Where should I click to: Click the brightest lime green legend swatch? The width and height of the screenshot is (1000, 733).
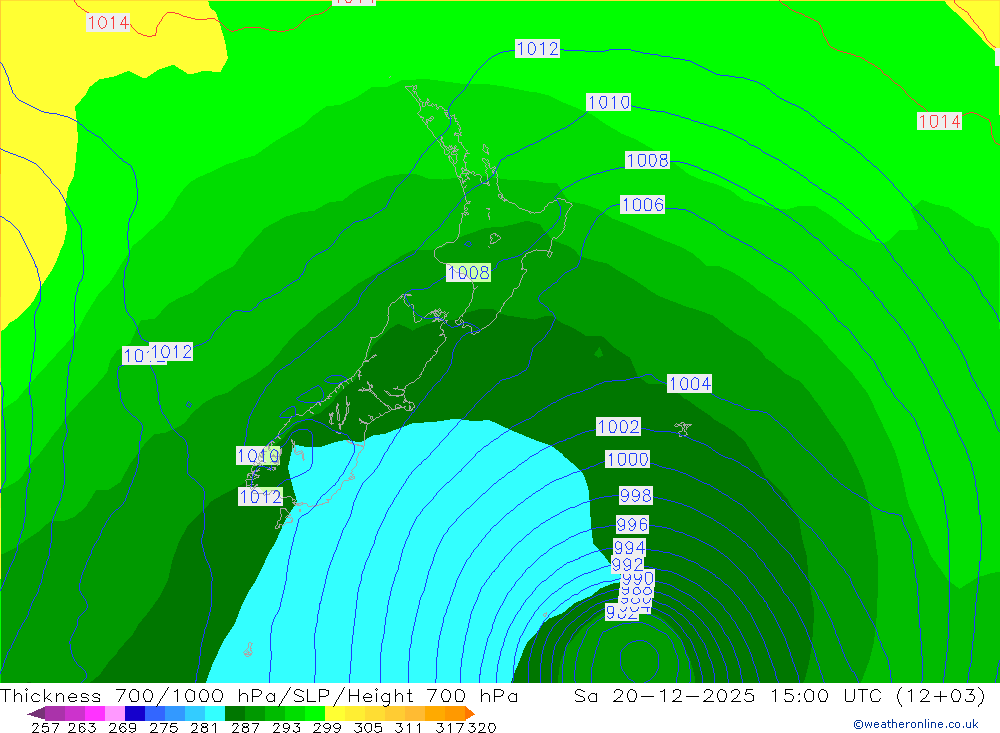coord(315,713)
